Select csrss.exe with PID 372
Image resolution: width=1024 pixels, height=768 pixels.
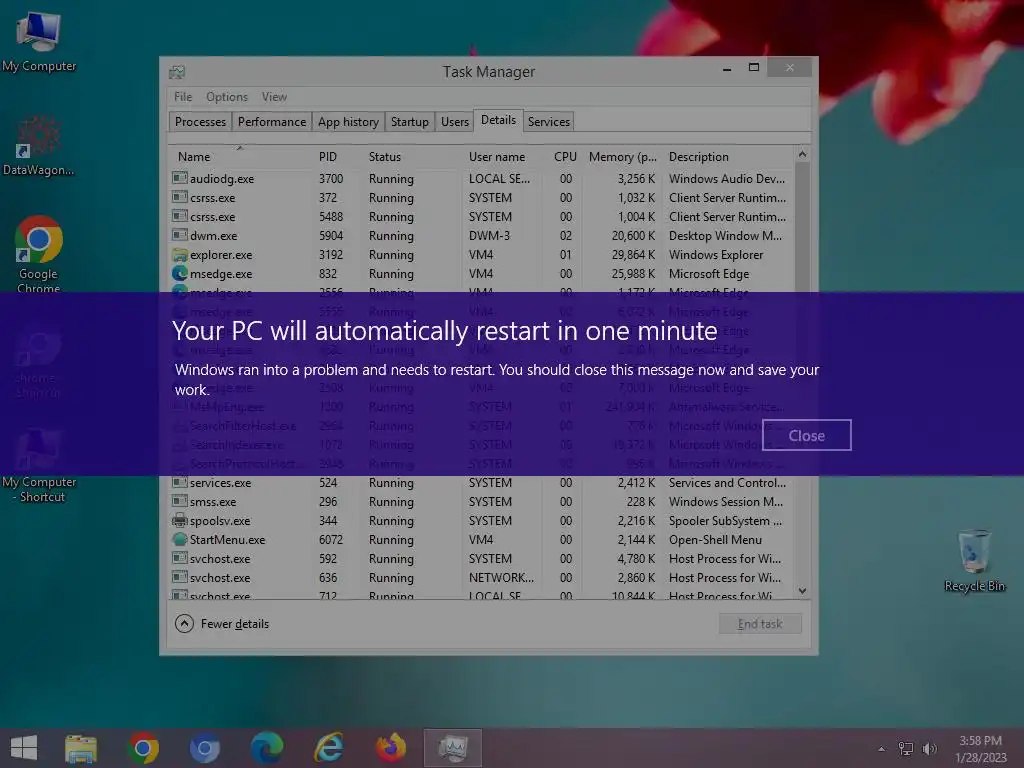click(482, 197)
